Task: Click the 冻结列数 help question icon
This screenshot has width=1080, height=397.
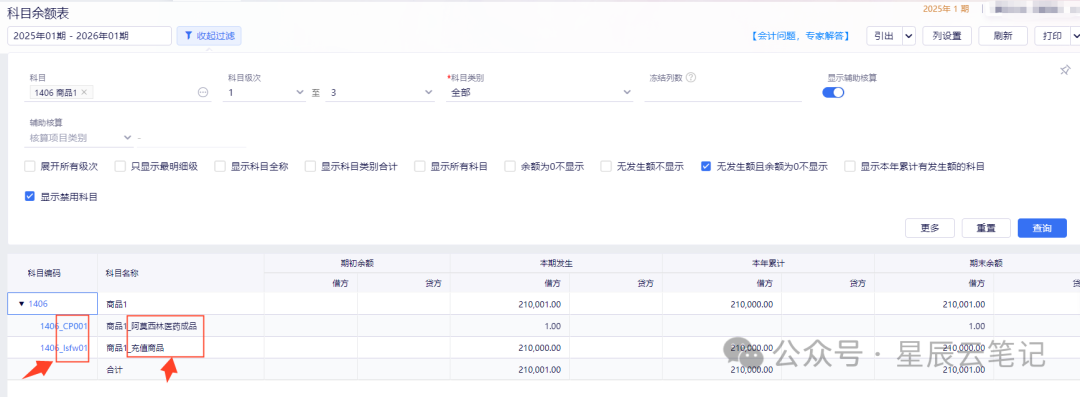Action: (691, 77)
